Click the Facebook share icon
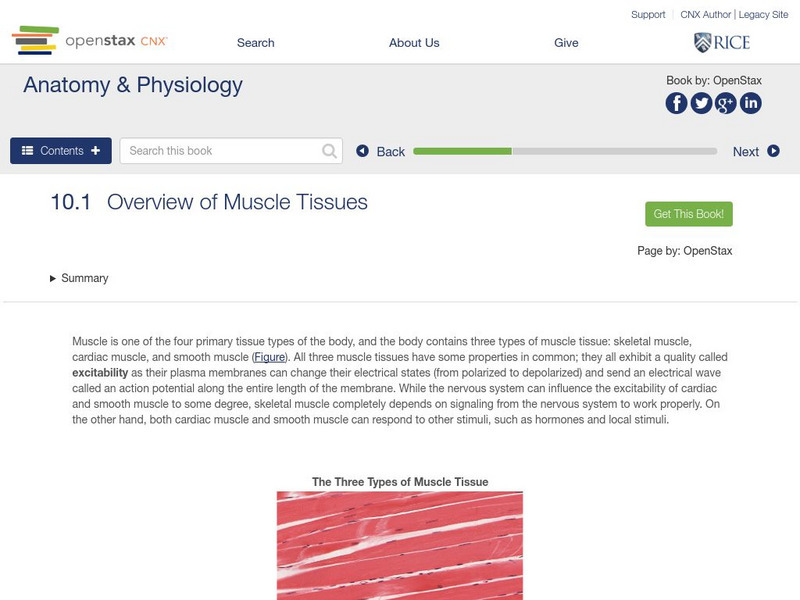Image resolution: width=800 pixels, height=600 pixels. click(677, 103)
